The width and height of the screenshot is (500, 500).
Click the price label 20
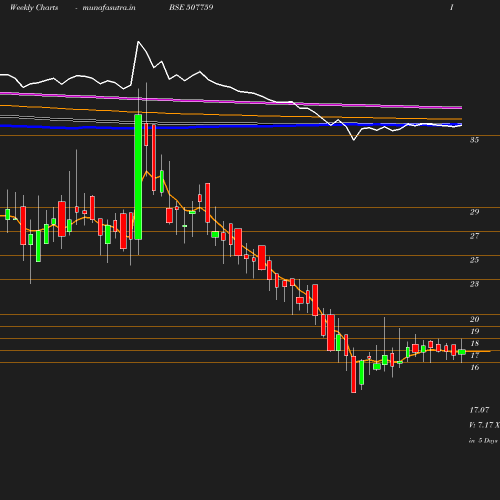tap(474, 319)
